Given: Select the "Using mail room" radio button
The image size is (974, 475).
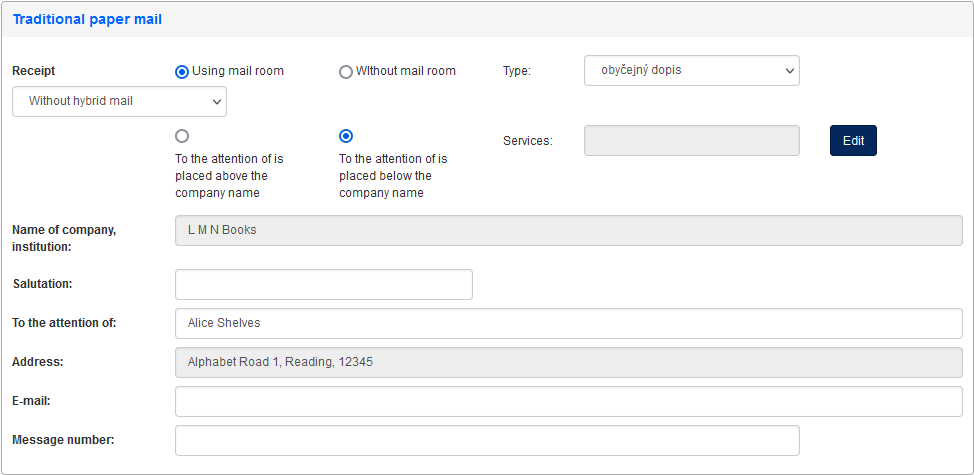Looking at the screenshot, I should 182,72.
